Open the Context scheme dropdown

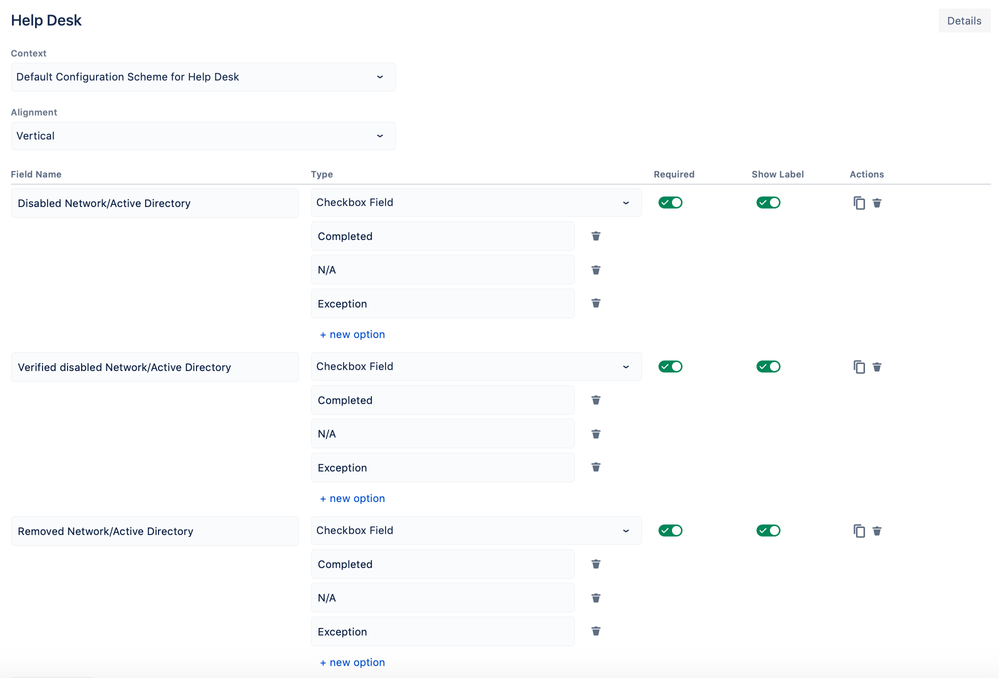(203, 76)
